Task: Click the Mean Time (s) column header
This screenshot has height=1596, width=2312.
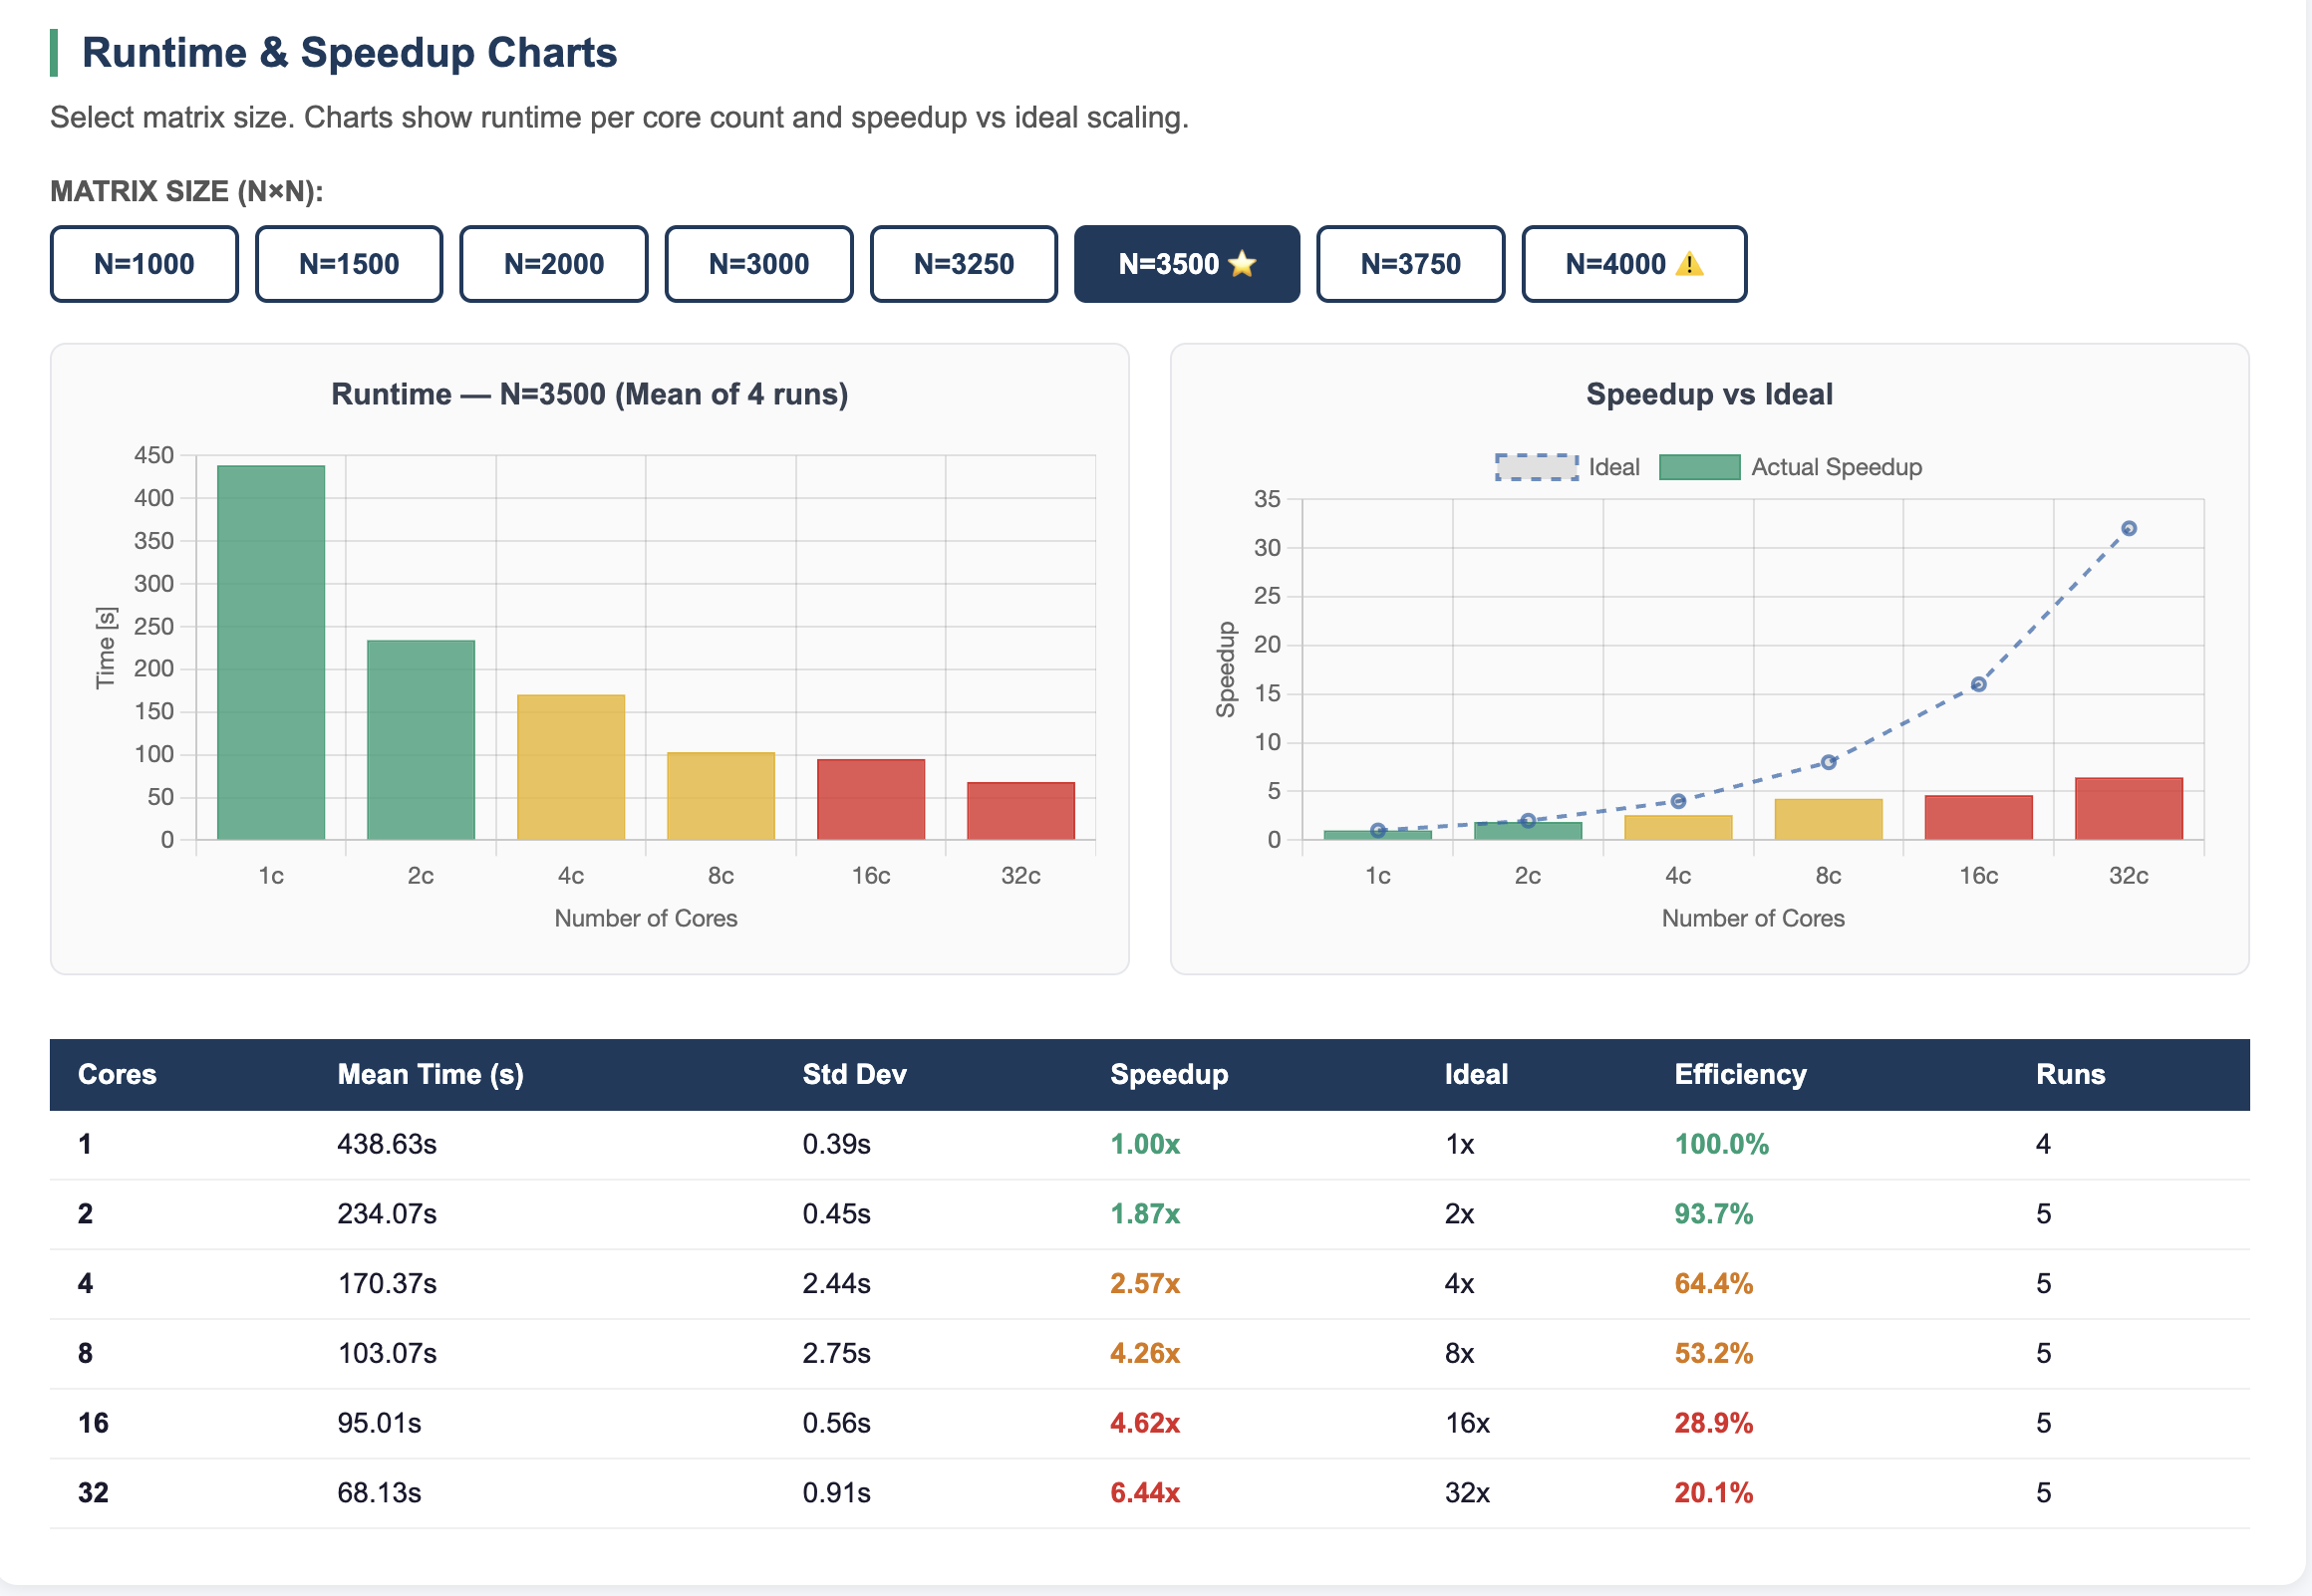Action: (x=431, y=1074)
